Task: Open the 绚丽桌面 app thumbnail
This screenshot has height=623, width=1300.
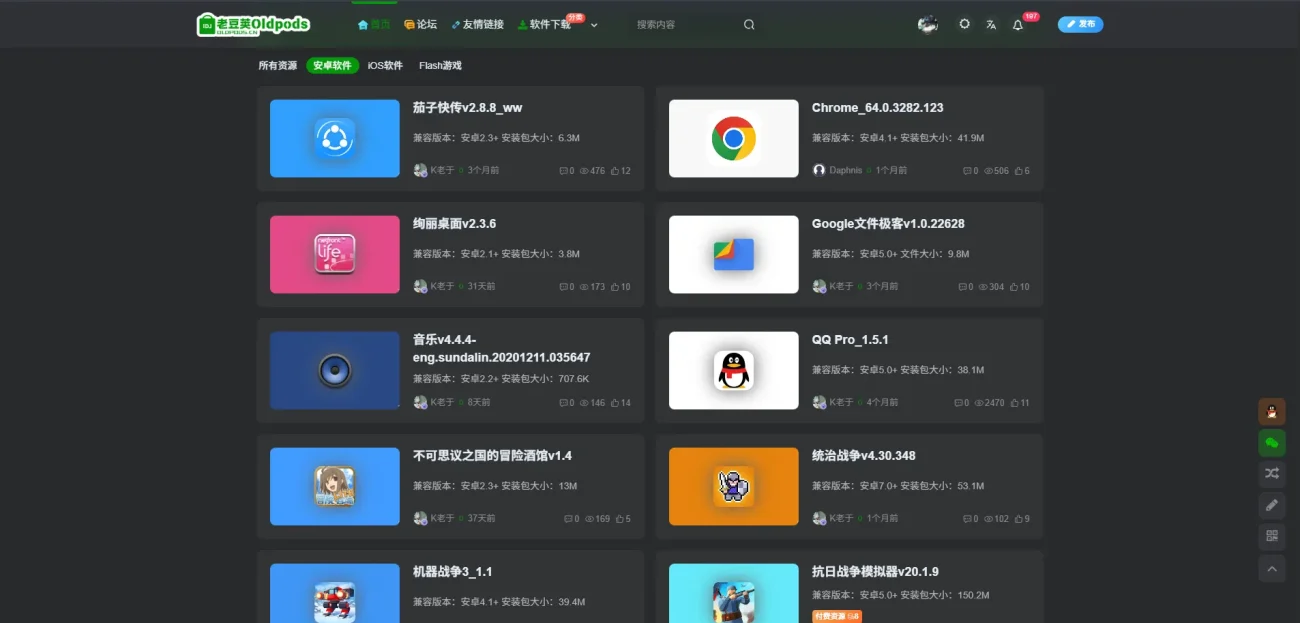Action: 335,254
